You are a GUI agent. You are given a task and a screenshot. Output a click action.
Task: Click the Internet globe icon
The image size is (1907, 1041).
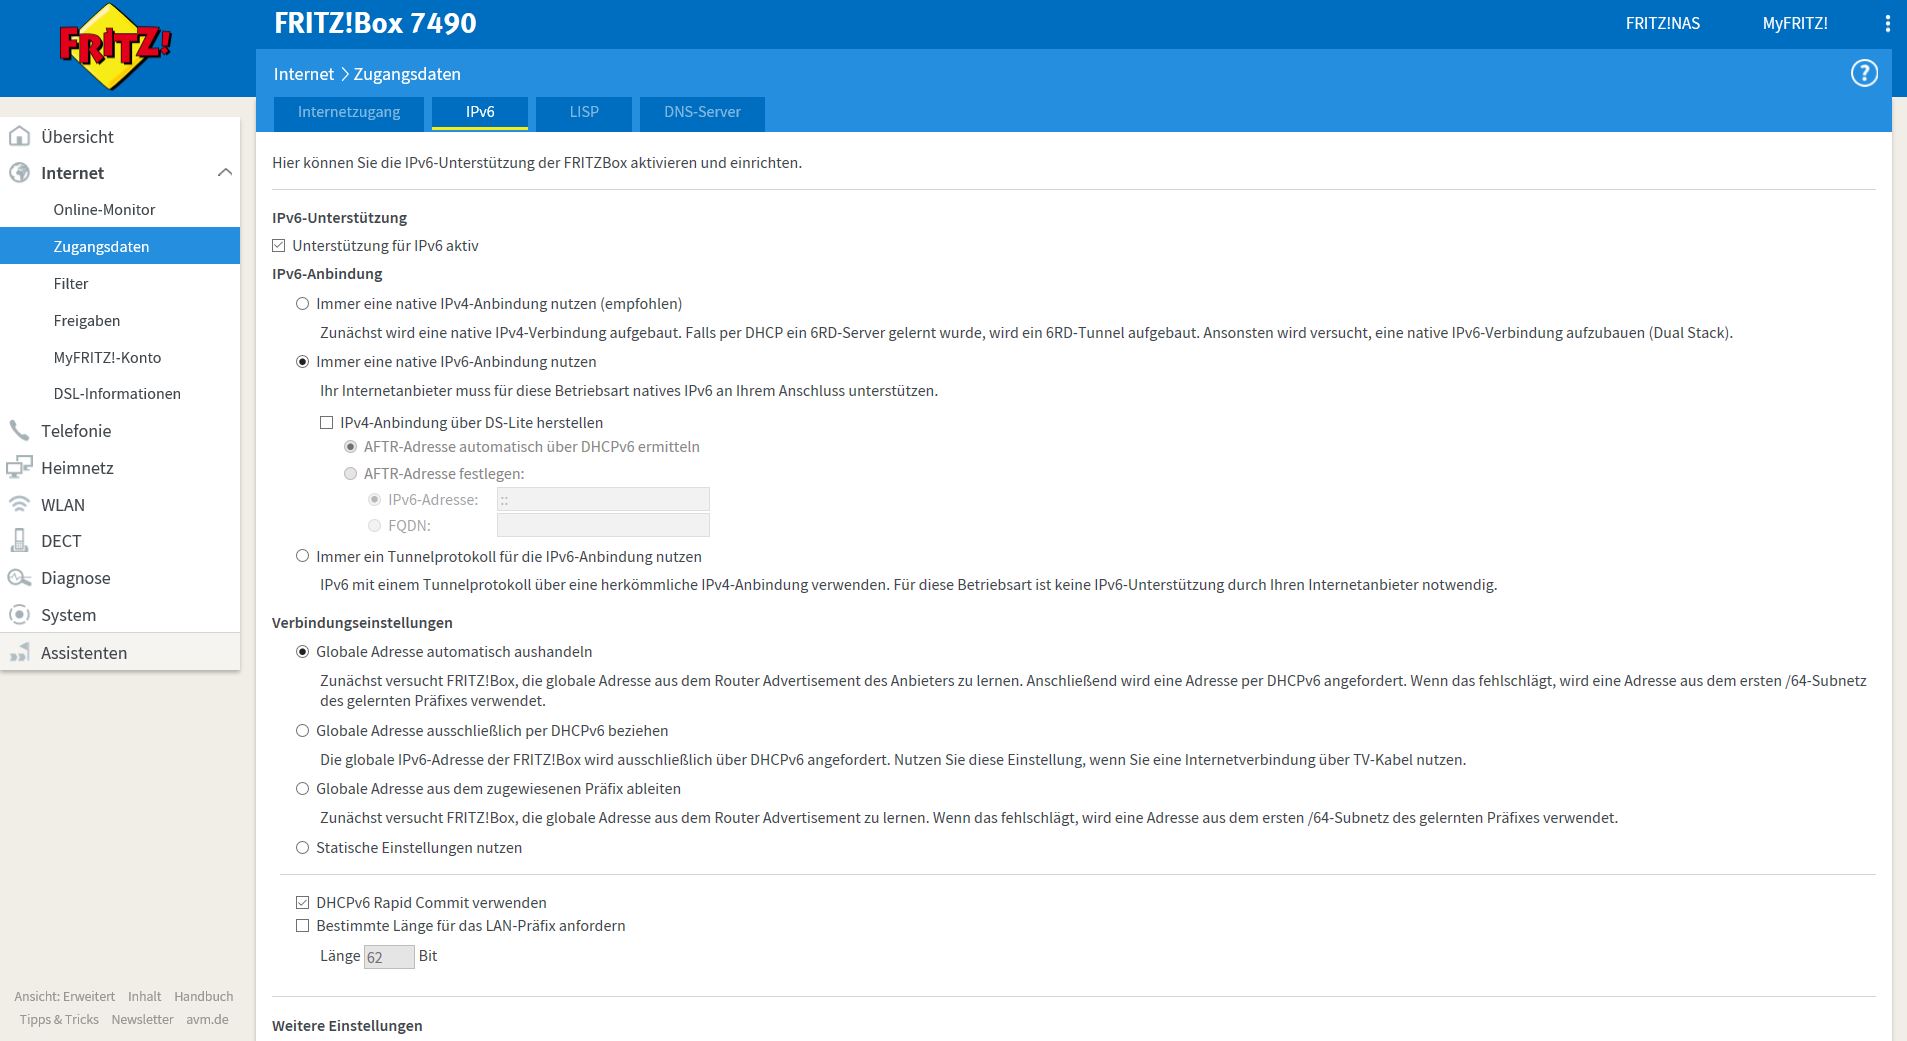click(x=19, y=173)
